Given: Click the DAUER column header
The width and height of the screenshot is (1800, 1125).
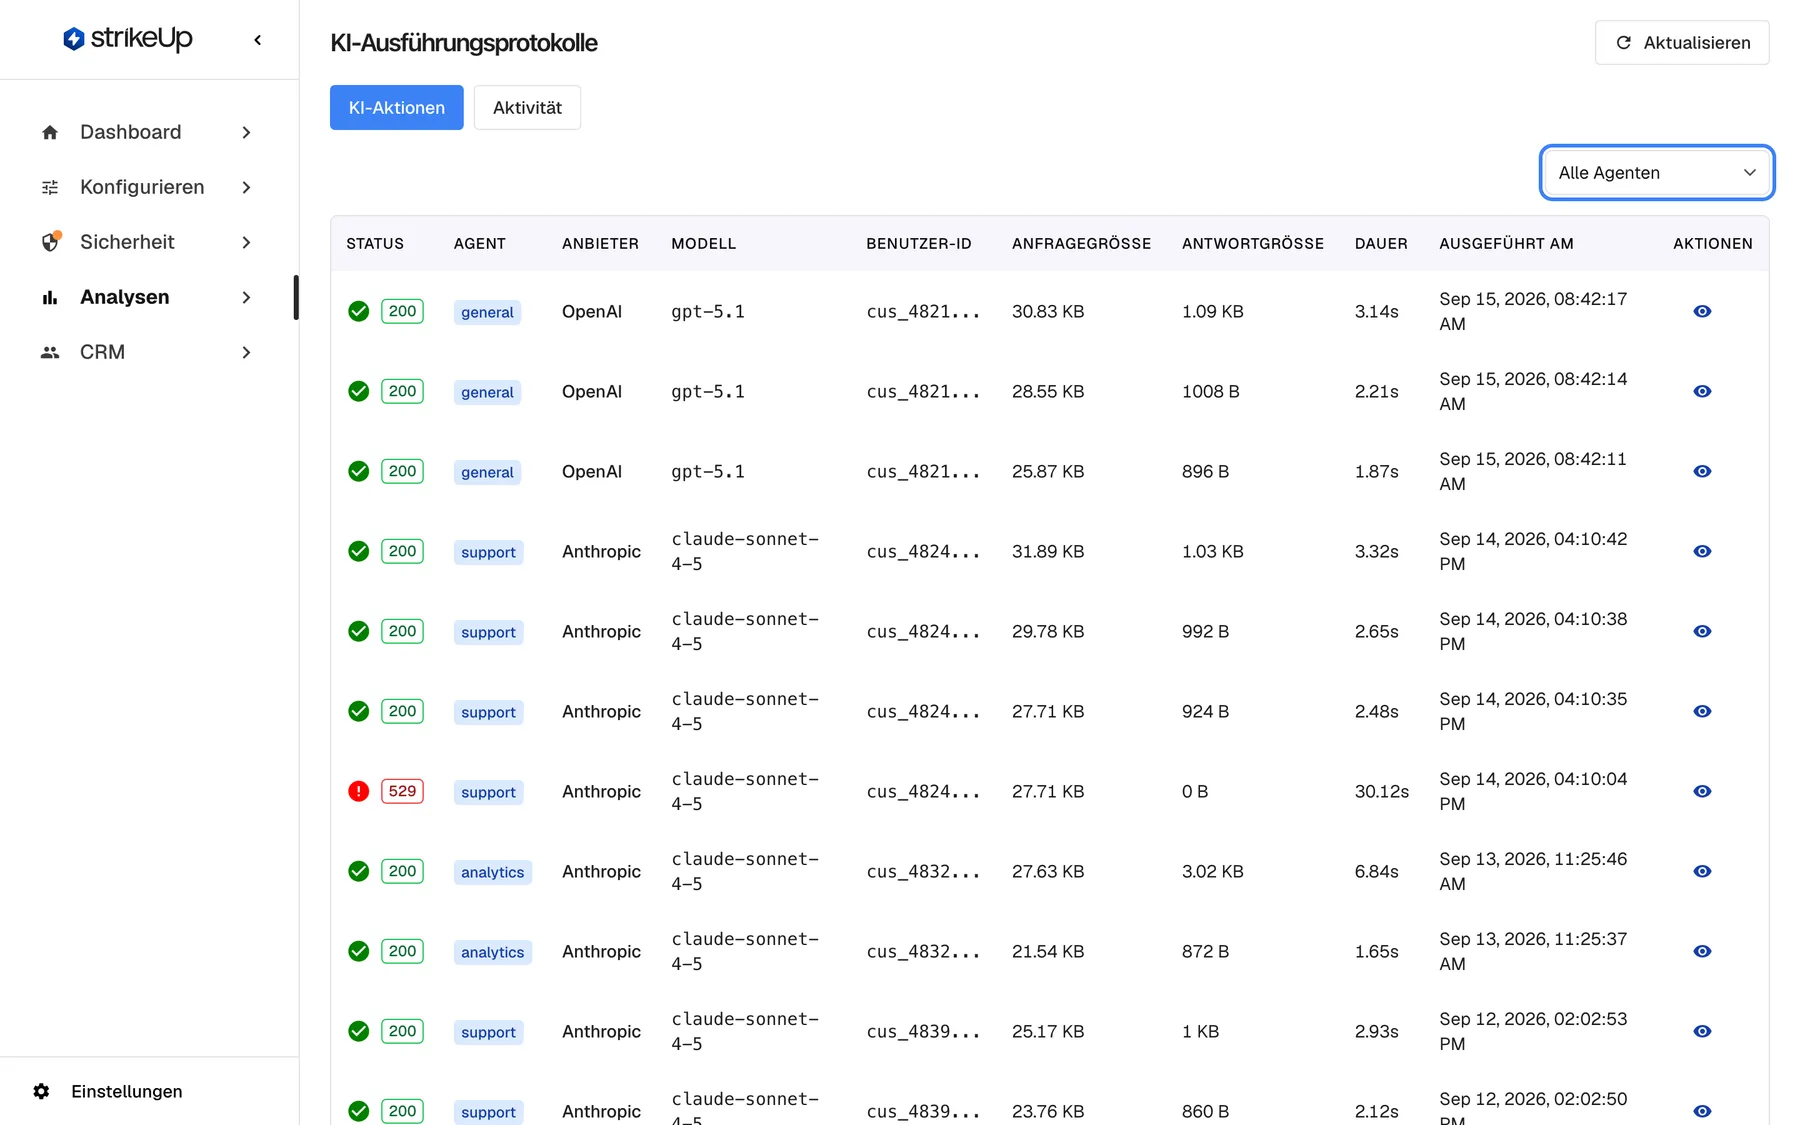Looking at the screenshot, I should click(1381, 244).
